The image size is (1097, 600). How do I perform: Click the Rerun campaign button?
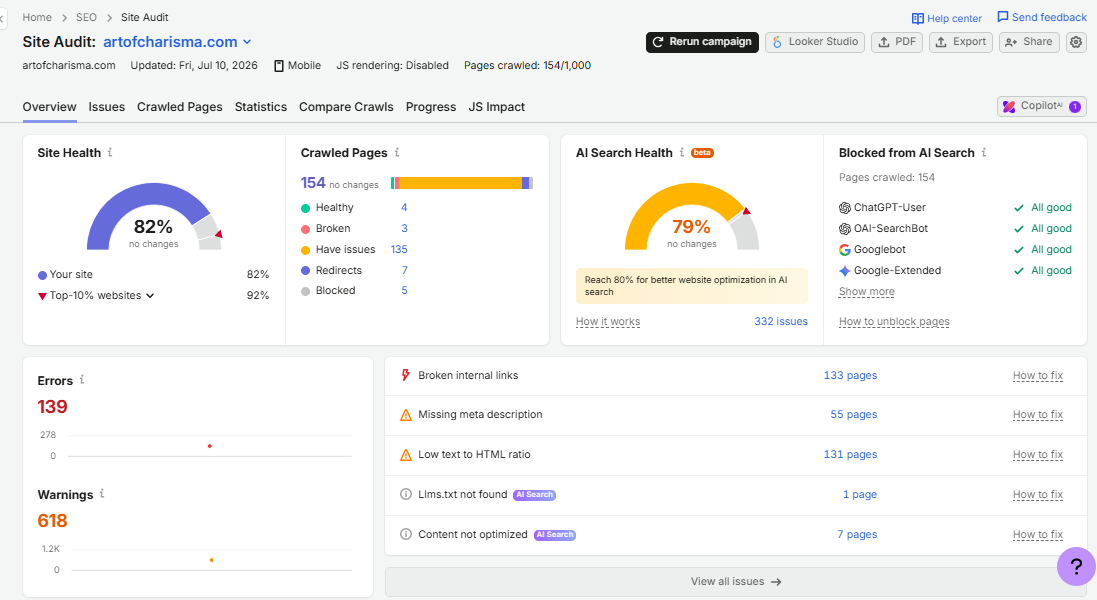(x=702, y=42)
